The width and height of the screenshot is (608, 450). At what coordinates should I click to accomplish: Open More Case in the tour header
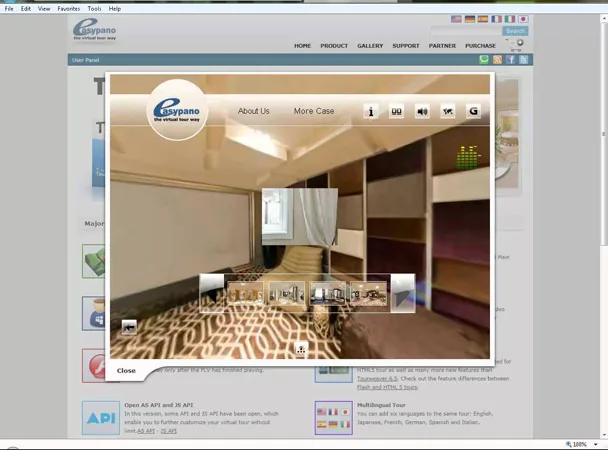click(x=314, y=111)
